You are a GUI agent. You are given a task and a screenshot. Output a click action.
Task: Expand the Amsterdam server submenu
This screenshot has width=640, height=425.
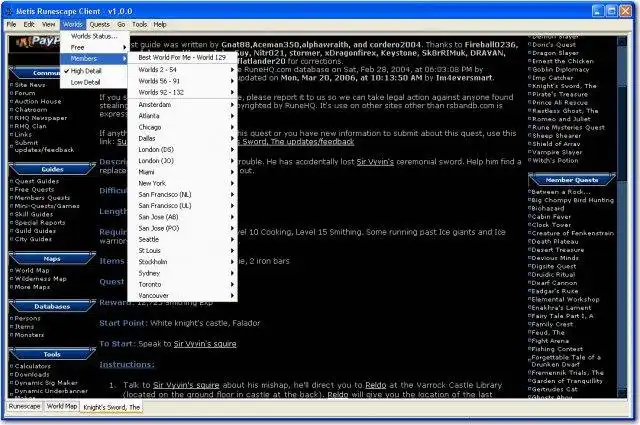tap(182, 105)
